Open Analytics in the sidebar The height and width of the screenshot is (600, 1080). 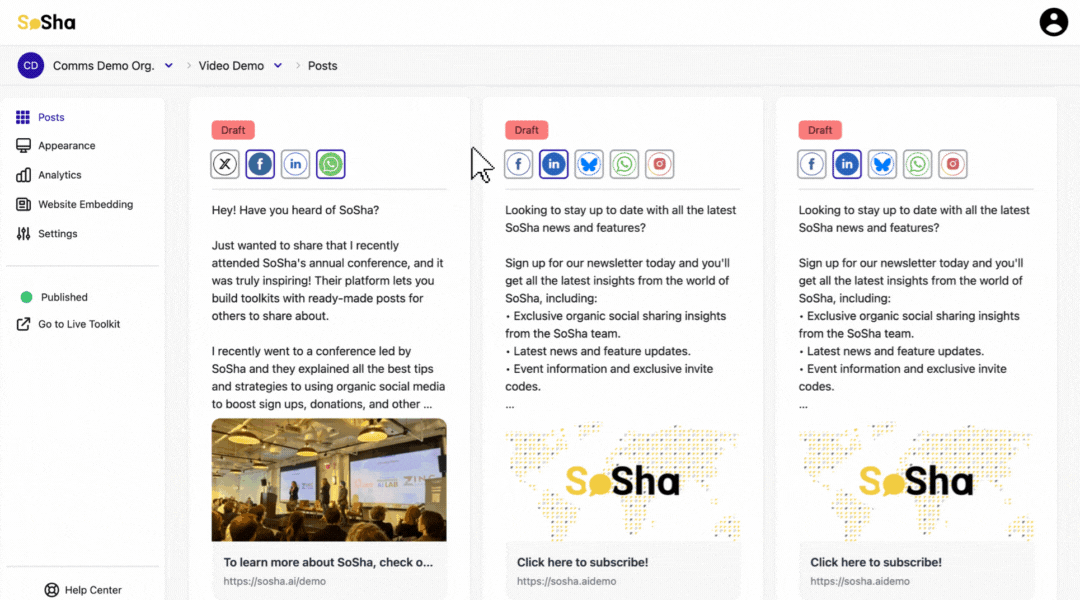pyautogui.click(x=60, y=175)
